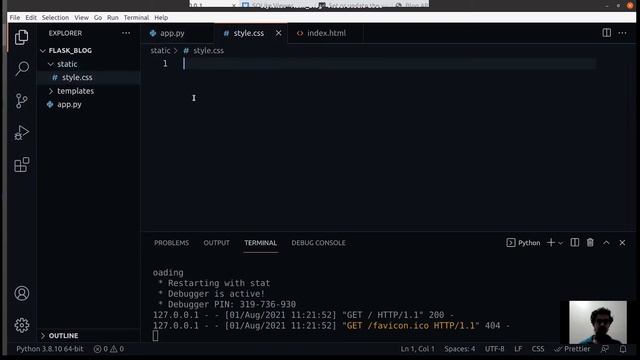Open the Edit menu
640x360 pixels.
click(31, 18)
